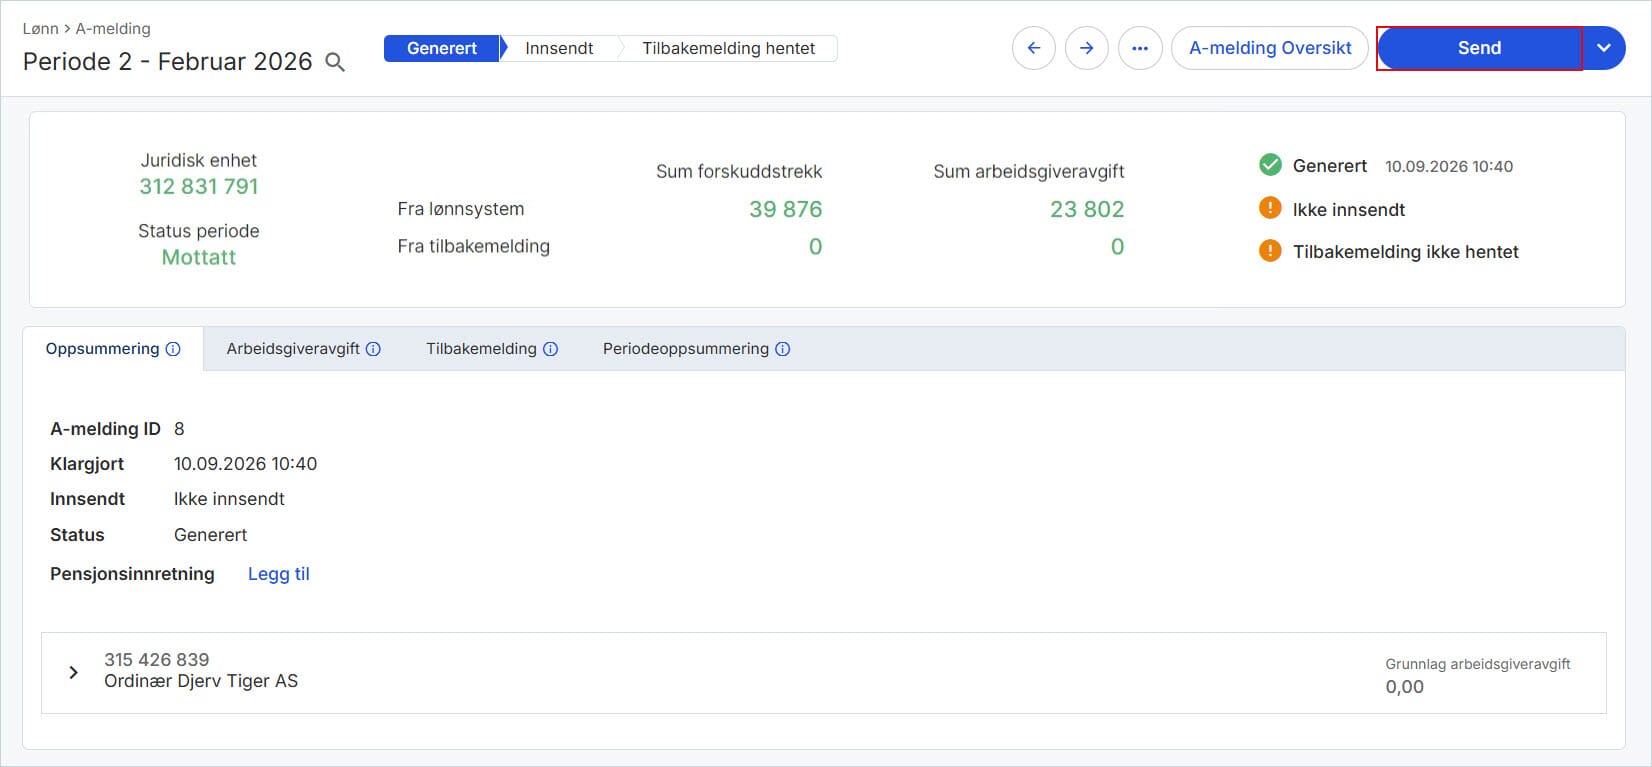Click the info icon next to Tilbakemelding tab
Screen dimensions: 1652x767
click(x=550, y=349)
